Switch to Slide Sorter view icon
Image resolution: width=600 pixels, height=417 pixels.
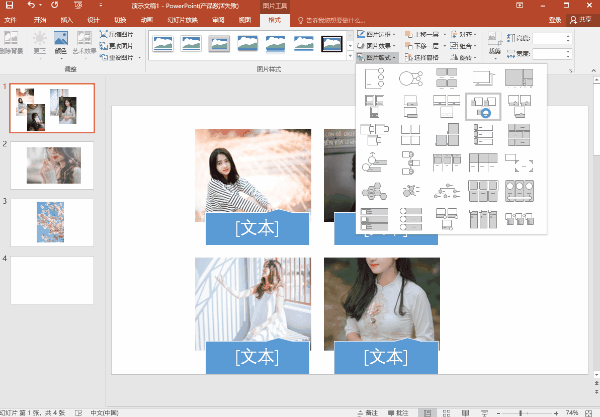446,413
